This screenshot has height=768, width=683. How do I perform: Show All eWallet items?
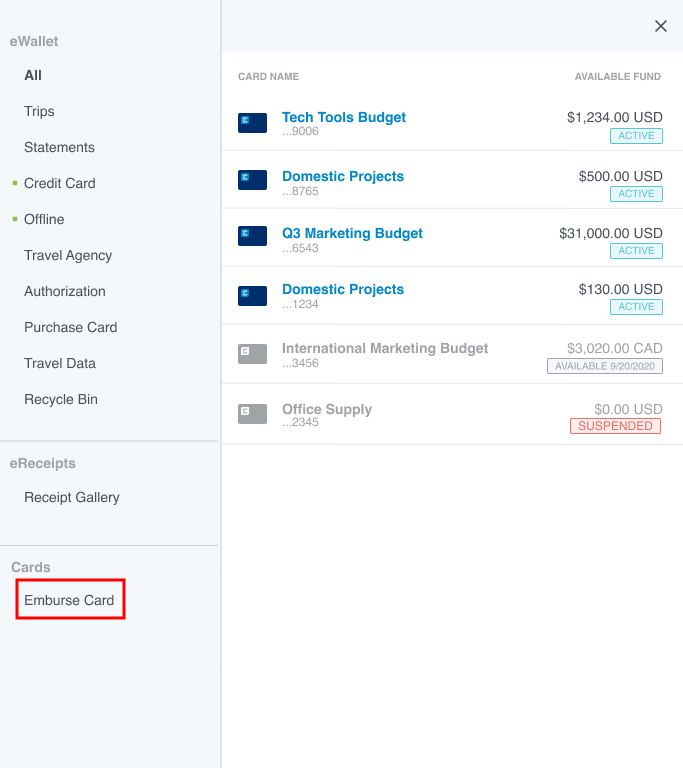point(33,75)
